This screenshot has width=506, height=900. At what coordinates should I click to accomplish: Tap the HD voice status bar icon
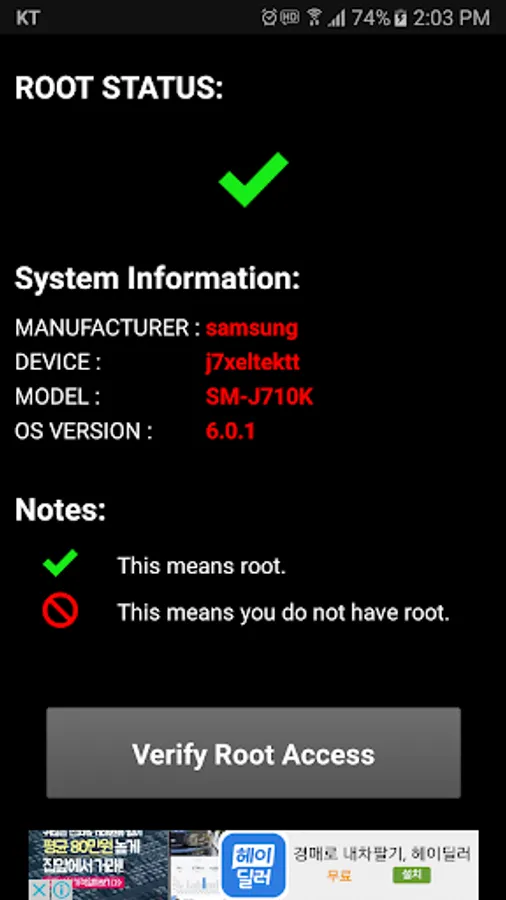(290, 17)
